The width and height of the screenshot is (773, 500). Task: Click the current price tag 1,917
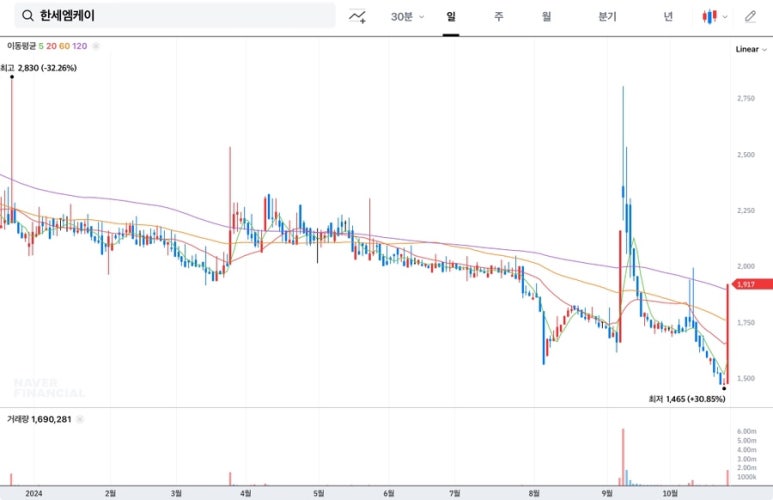coord(753,284)
